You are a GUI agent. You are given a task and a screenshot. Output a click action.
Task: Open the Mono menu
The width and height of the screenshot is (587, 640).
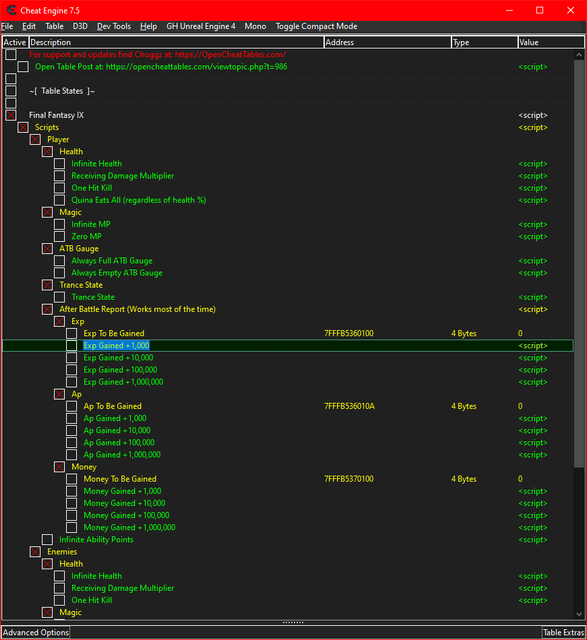click(255, 27)
